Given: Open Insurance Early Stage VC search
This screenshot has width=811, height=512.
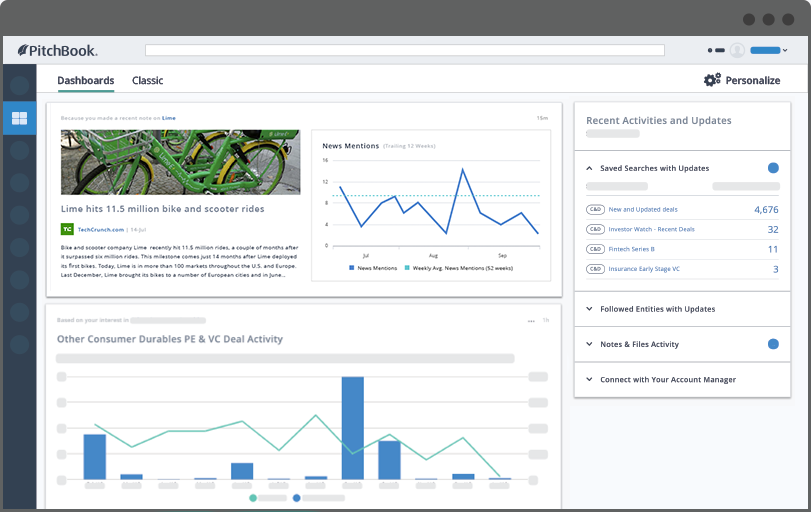Looking at the screenshot, I should tap(644, 269).
